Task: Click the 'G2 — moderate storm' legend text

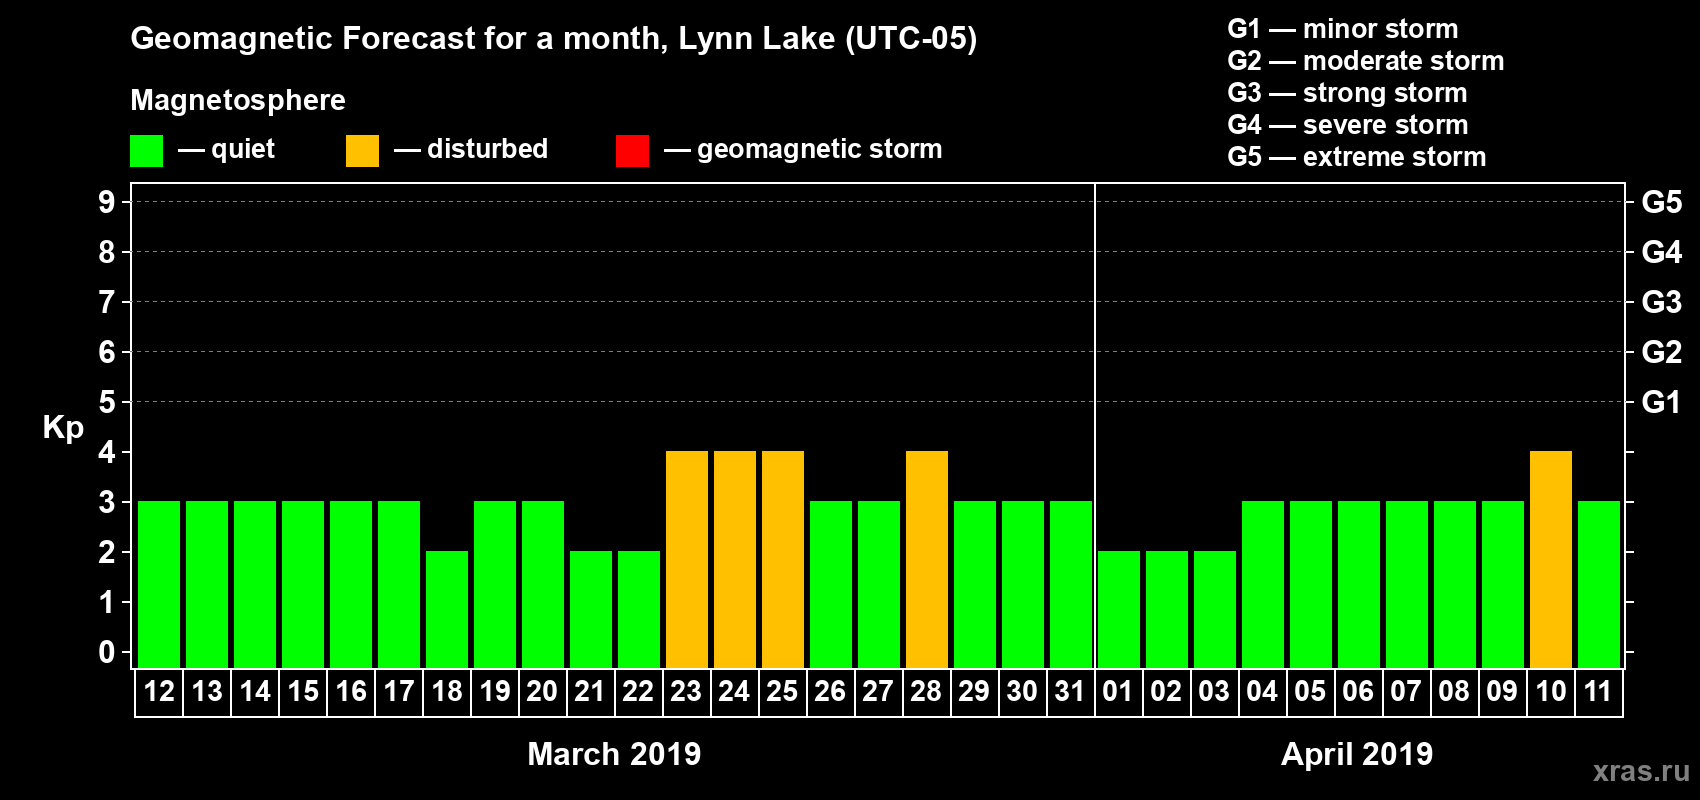Action: [x=1366, y=61]
